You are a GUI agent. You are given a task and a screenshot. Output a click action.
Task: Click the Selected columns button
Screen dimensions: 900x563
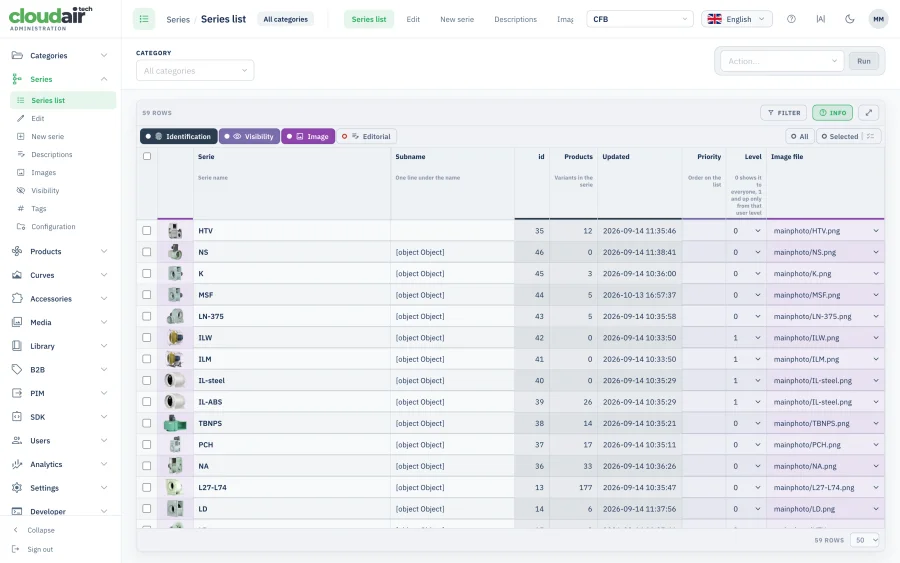click(839, 137)
